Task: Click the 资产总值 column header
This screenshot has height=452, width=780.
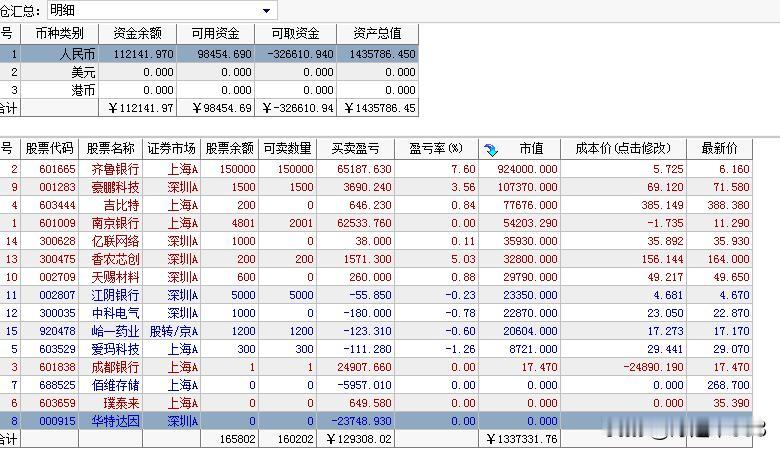Action: (378, 33)
